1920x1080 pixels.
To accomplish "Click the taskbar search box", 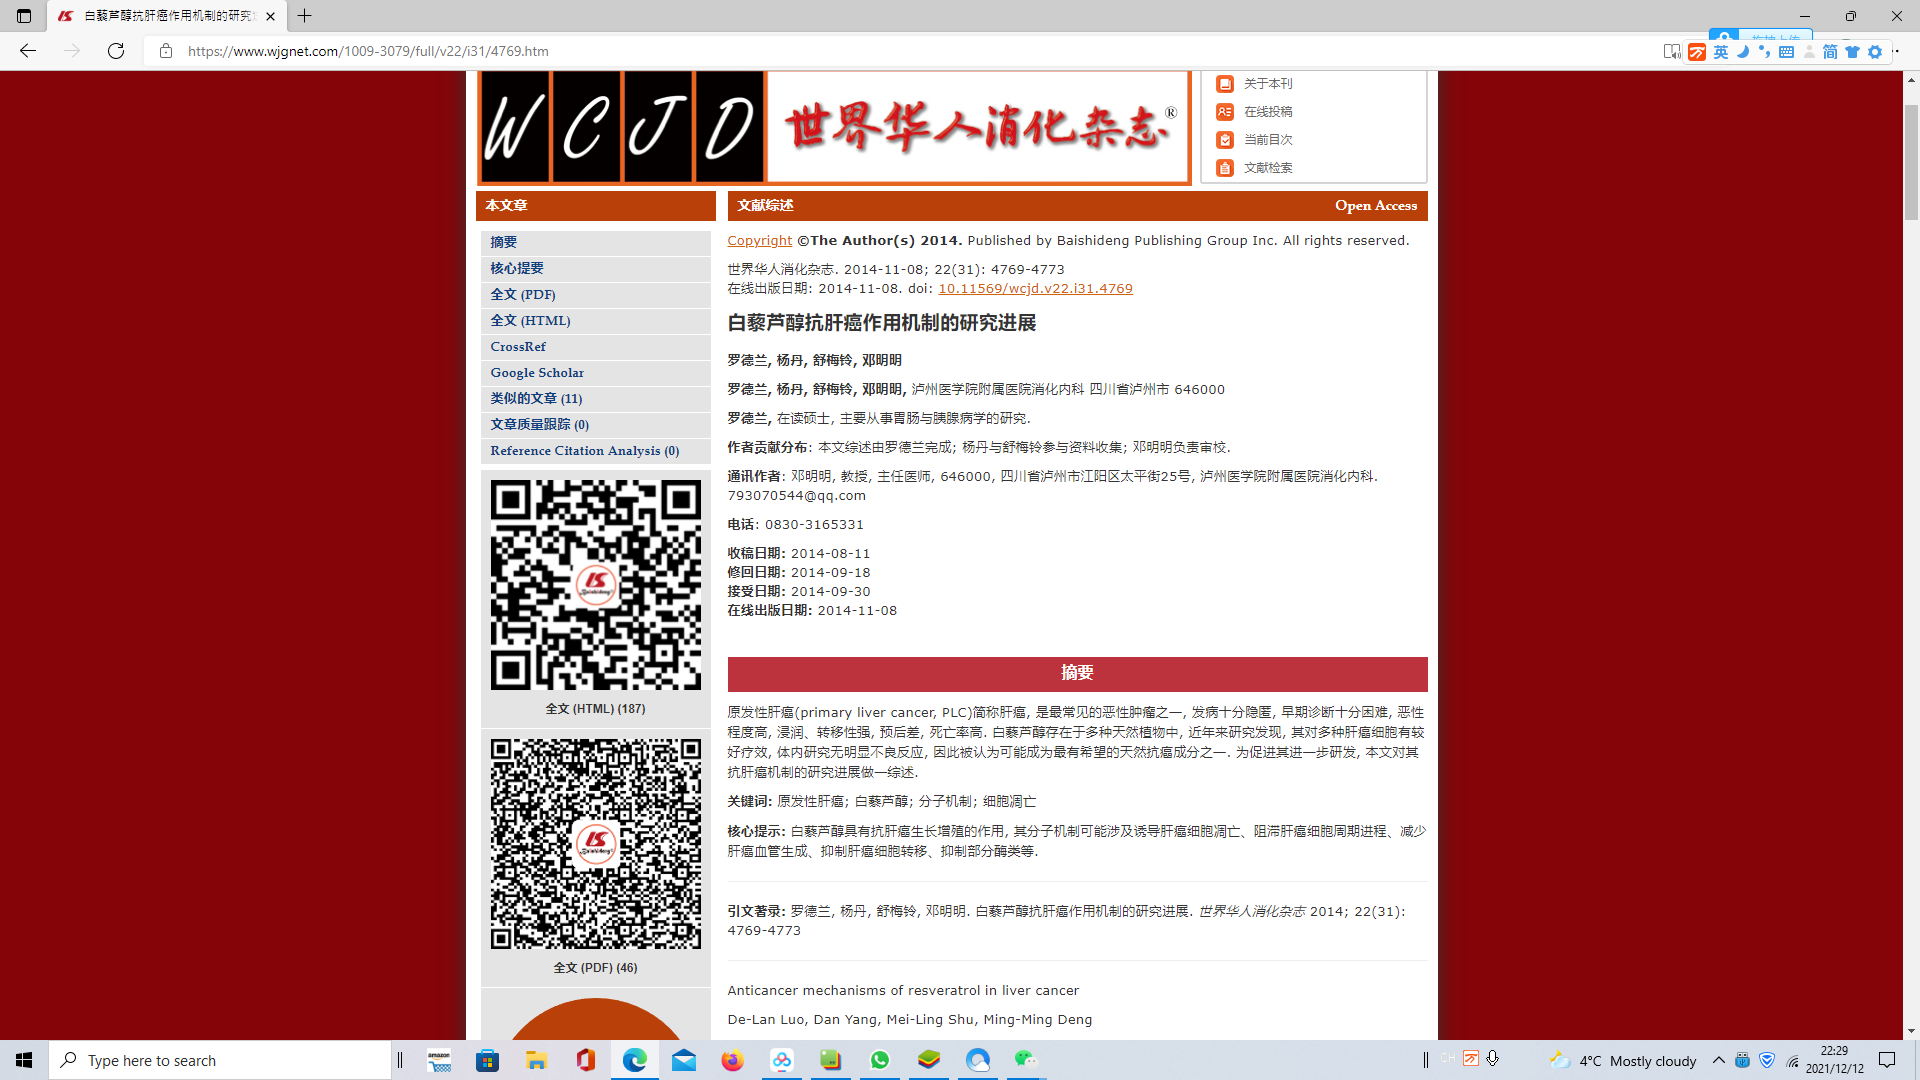I will 220,1060.
